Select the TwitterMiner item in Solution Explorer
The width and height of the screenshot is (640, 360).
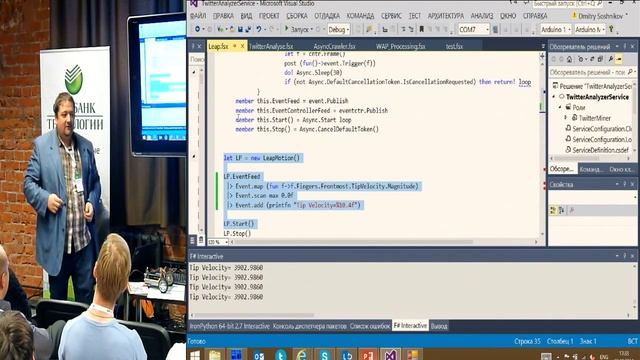[594, 118]
